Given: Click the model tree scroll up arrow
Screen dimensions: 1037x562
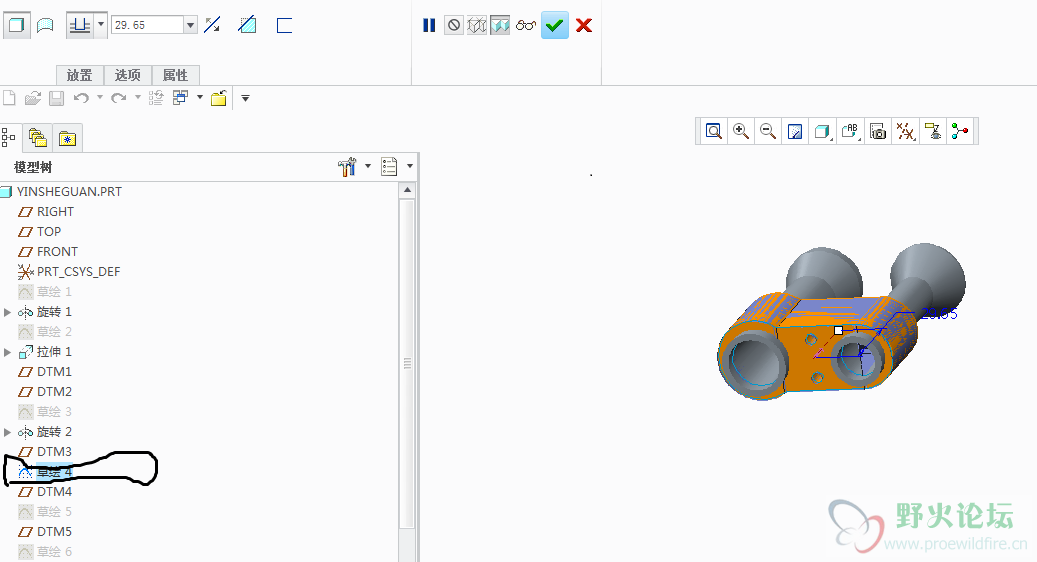Looking at the screenshot, I should (x=407, y=190).
